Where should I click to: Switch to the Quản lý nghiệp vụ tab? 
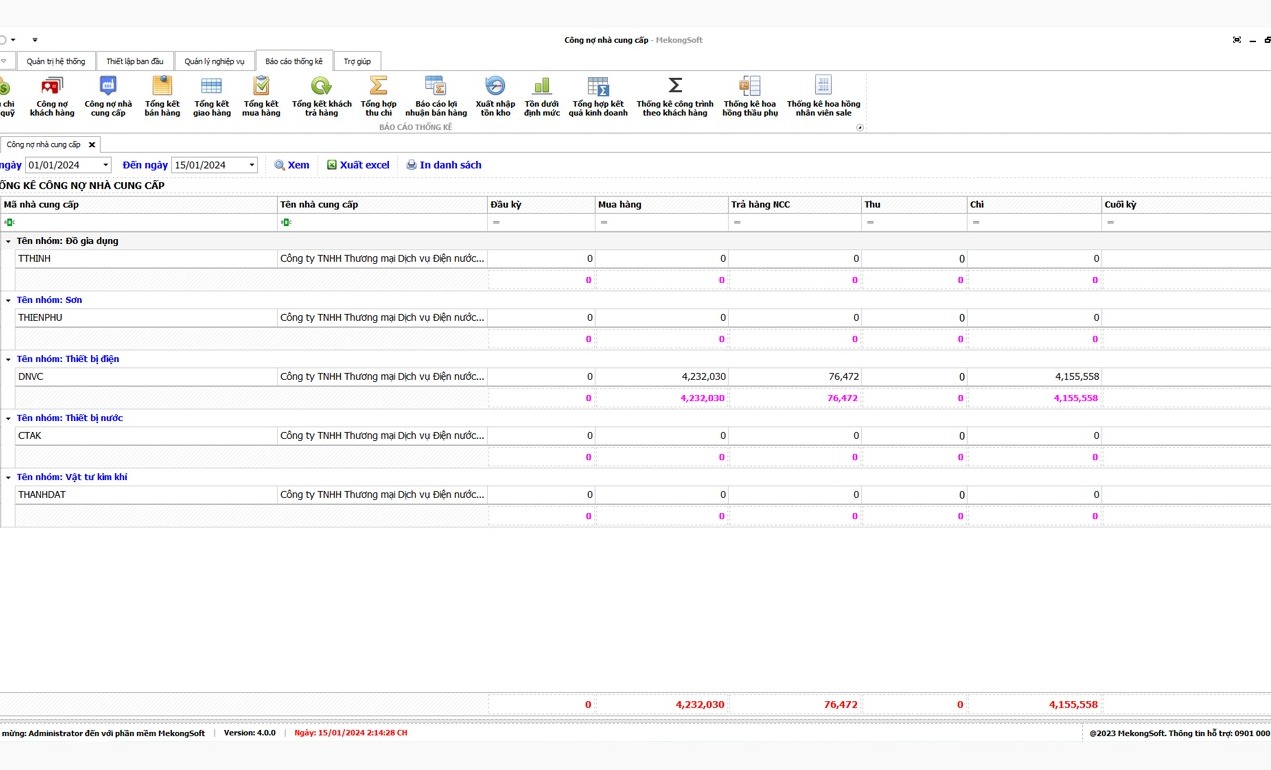(x=214, y=62)
